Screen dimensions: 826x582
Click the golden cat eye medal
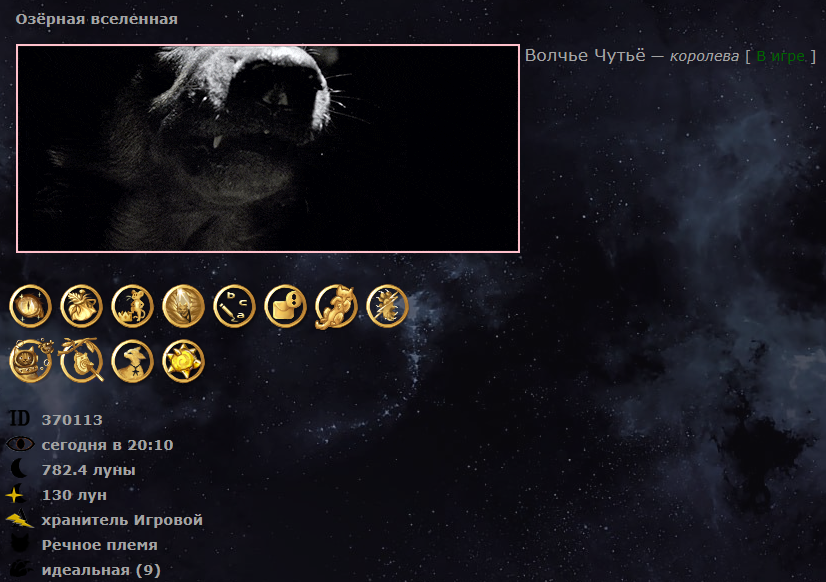(x=31, y=306)
